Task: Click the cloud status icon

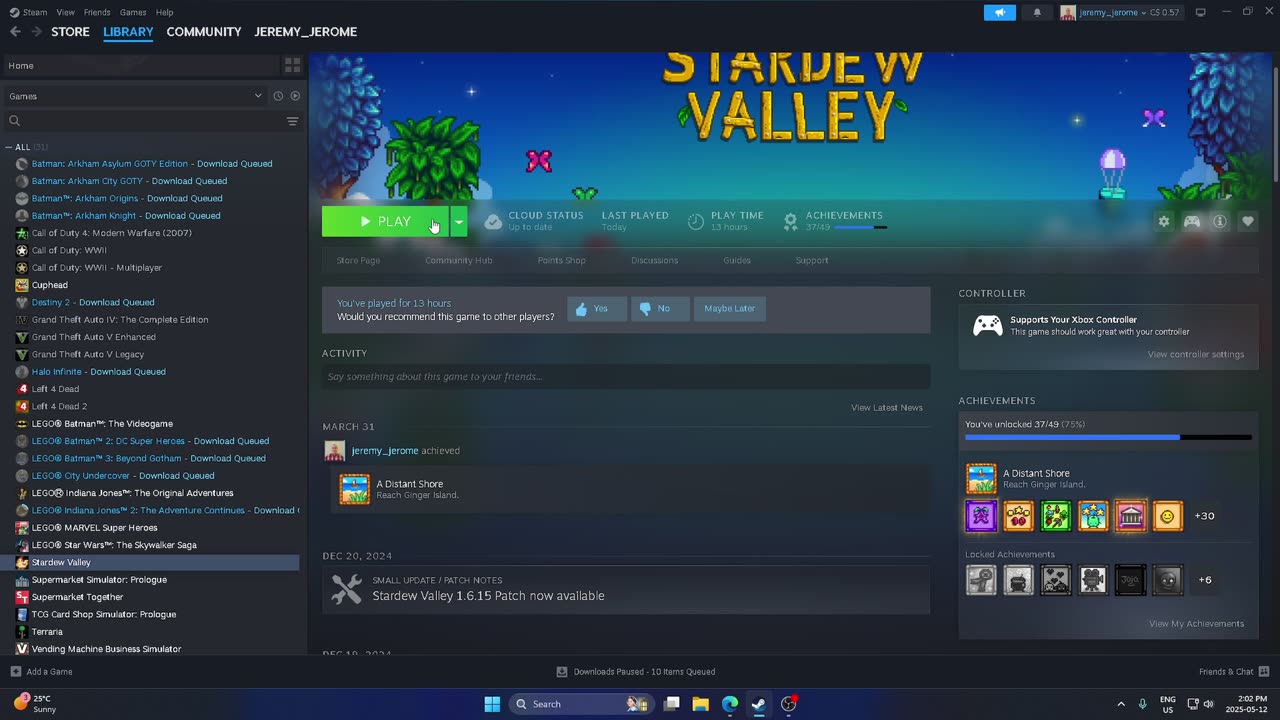Action: tap(493, 222)
